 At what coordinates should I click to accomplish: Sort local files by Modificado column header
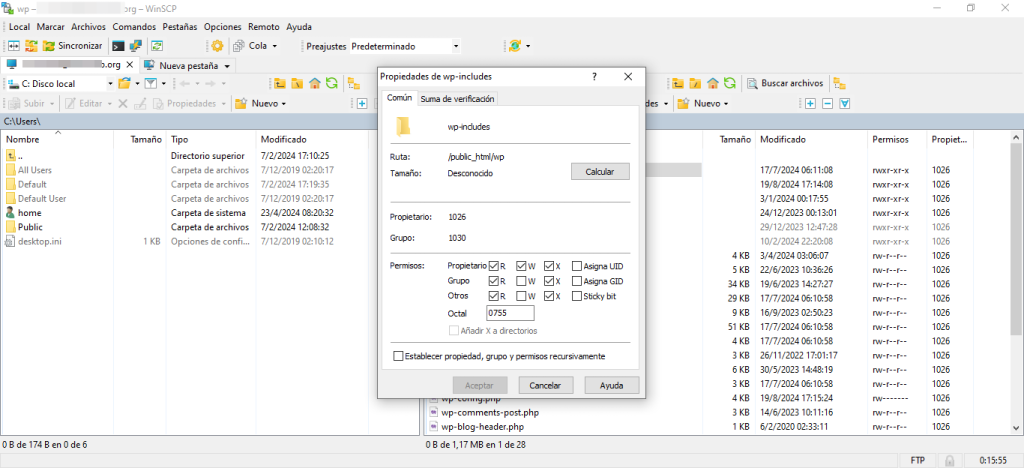point(283,140)
